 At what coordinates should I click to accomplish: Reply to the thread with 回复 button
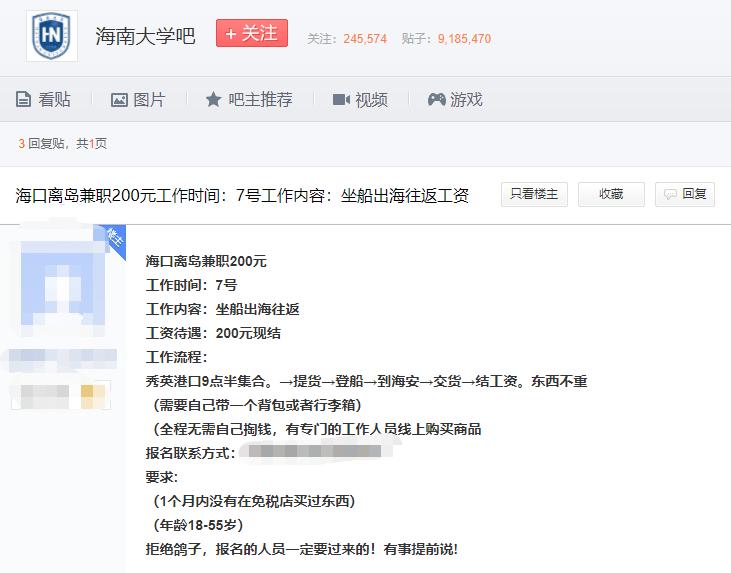coord(685,194)
